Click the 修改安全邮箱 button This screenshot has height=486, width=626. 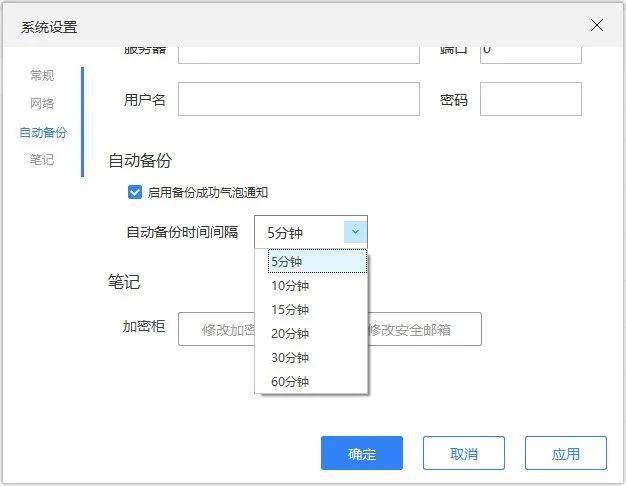tap(424, 329)
